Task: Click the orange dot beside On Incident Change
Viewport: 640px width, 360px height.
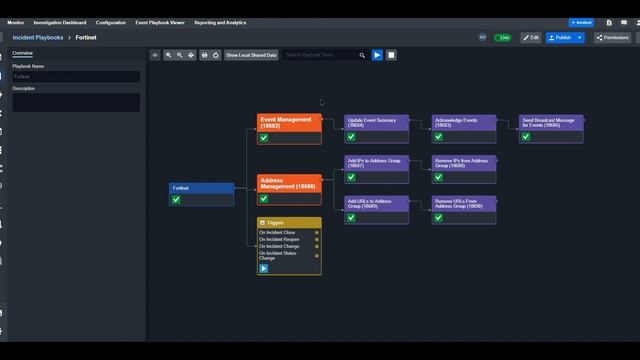Action: pos(317,247)
